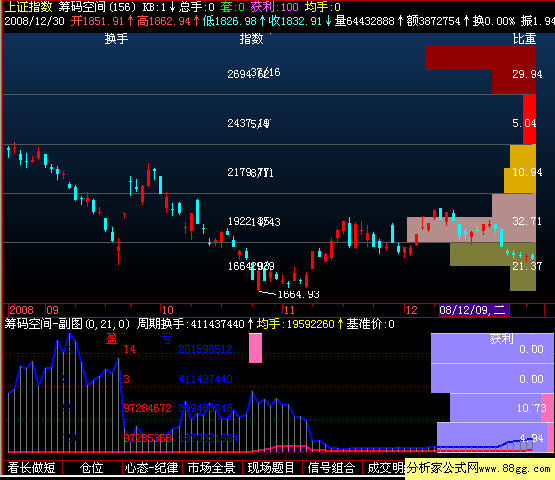555x480 pixels.
Task: Click the turnover amount 额3872754
Action: (433, 21)
